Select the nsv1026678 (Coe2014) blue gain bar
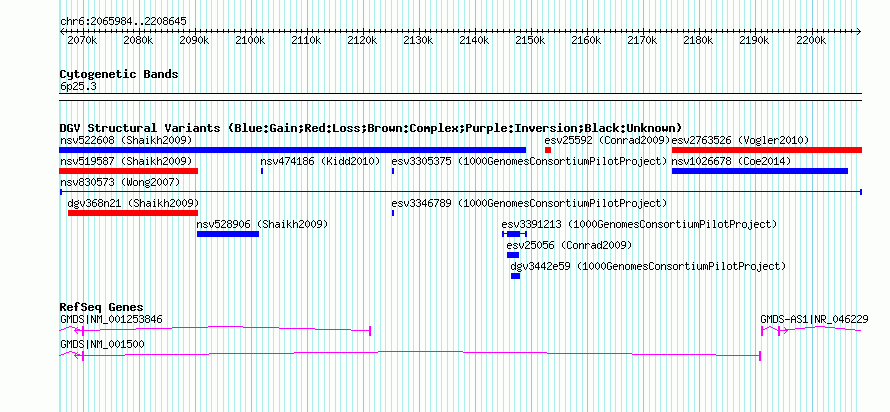 (x=760, y=171)
